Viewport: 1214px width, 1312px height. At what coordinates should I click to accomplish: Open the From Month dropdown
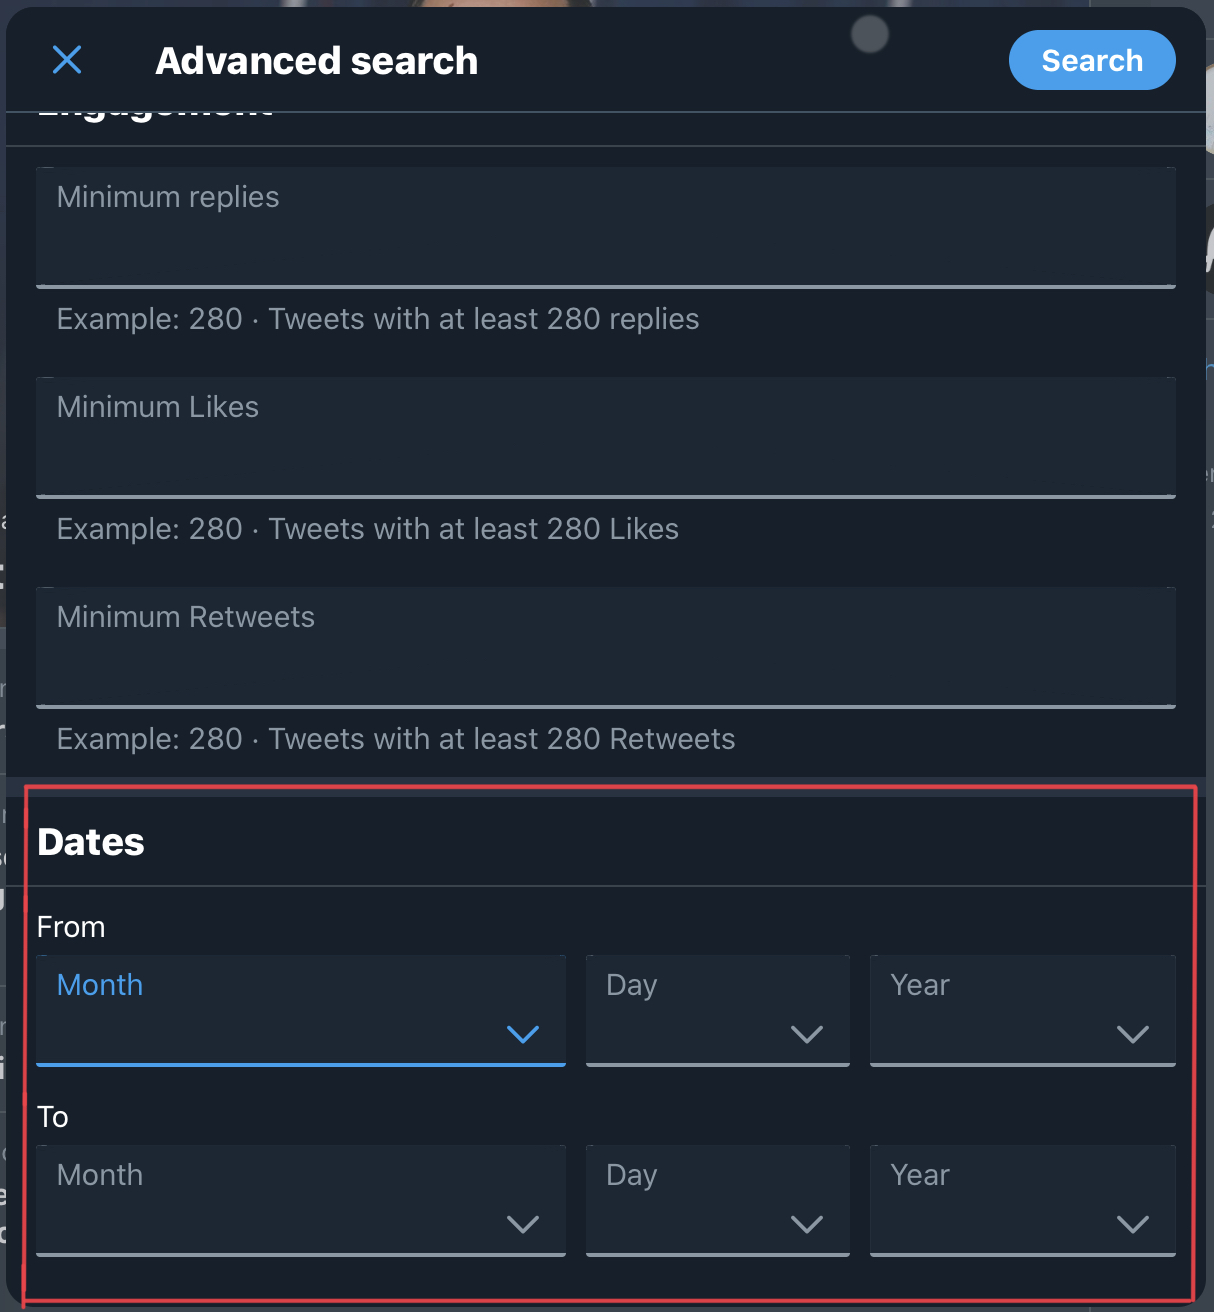tap(300, 1010)
